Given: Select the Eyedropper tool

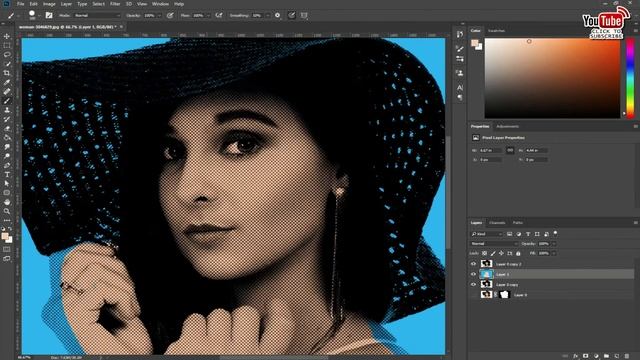Looking at the screenshot, I should [7, 82].
